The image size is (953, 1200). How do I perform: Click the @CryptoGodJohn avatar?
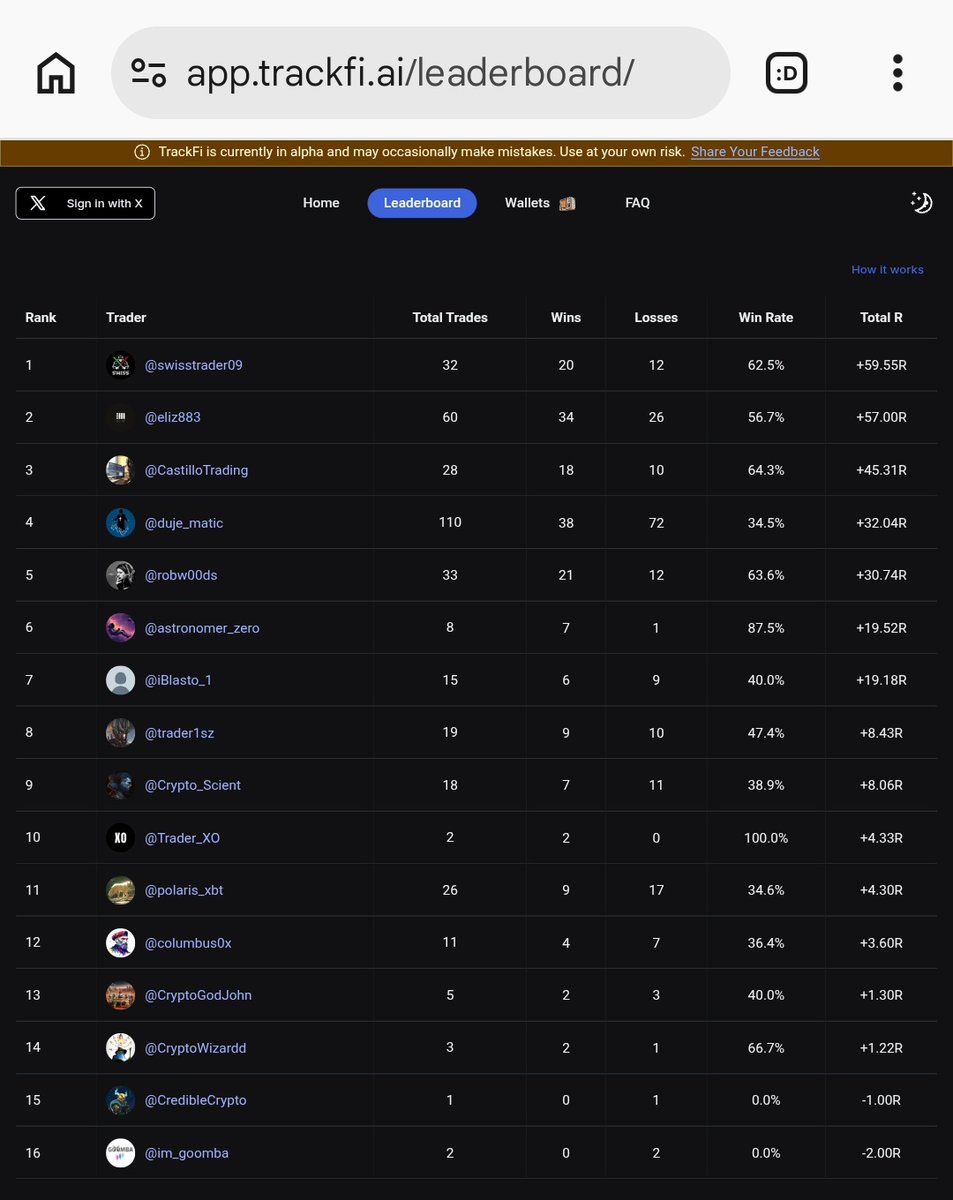(x=120, y=996)
